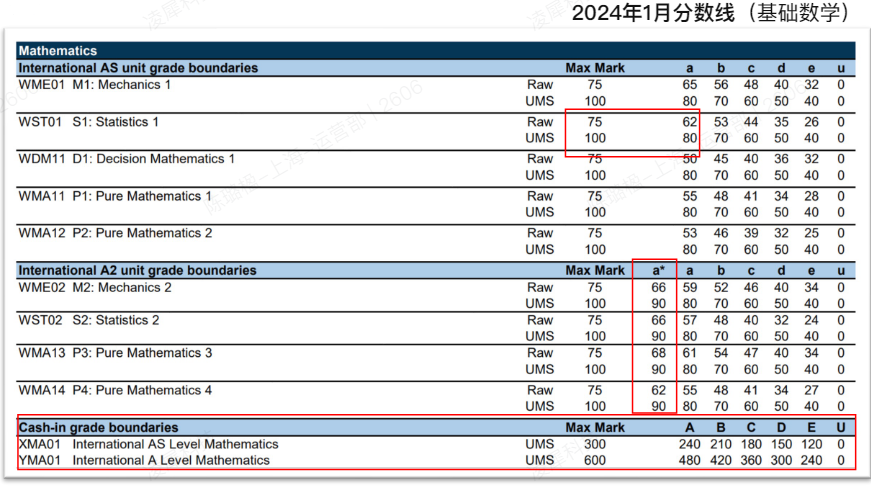Click WMA11 P1: Pure Mathematics 1 label

pyautogui.click(x=115, y=196)
